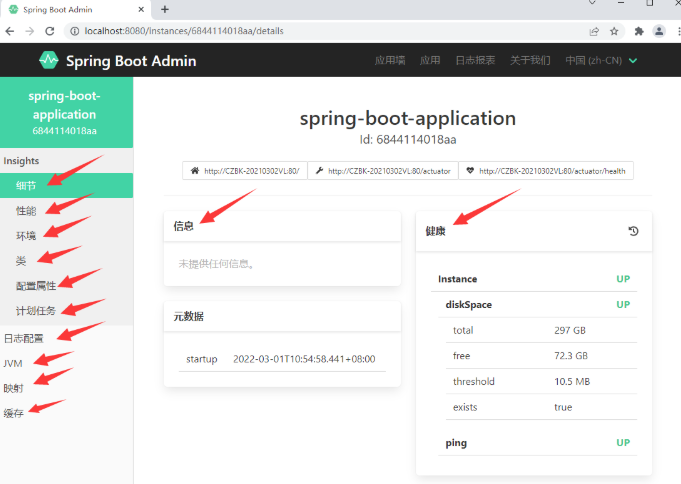The height and width of the screenshot is (484, 681).
Task: Go forward with the browser forward arrow
Action: (x=30, y=31)
